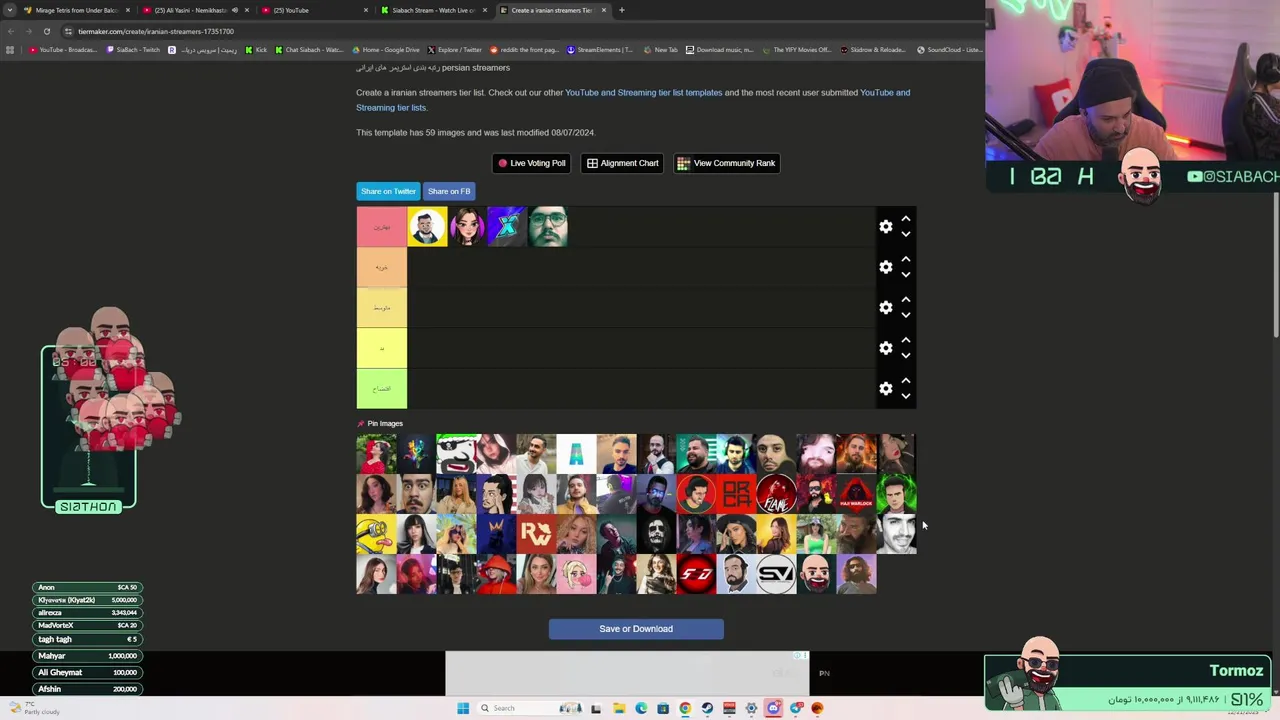Move the light-yellow third tier row down

[x=906, y=315]
